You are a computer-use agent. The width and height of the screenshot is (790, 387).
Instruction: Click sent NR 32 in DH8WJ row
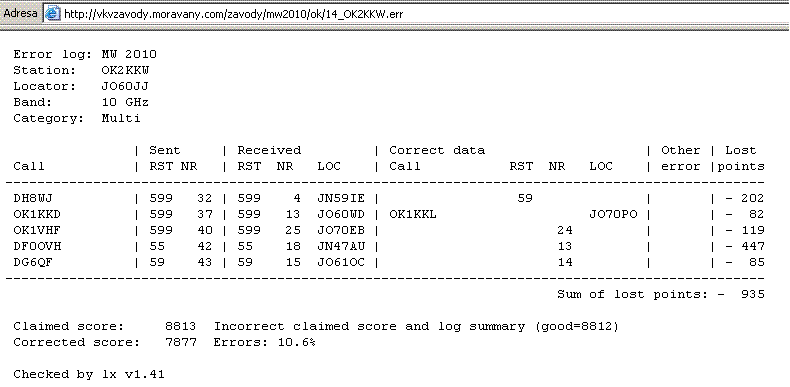tap(205, 198)
